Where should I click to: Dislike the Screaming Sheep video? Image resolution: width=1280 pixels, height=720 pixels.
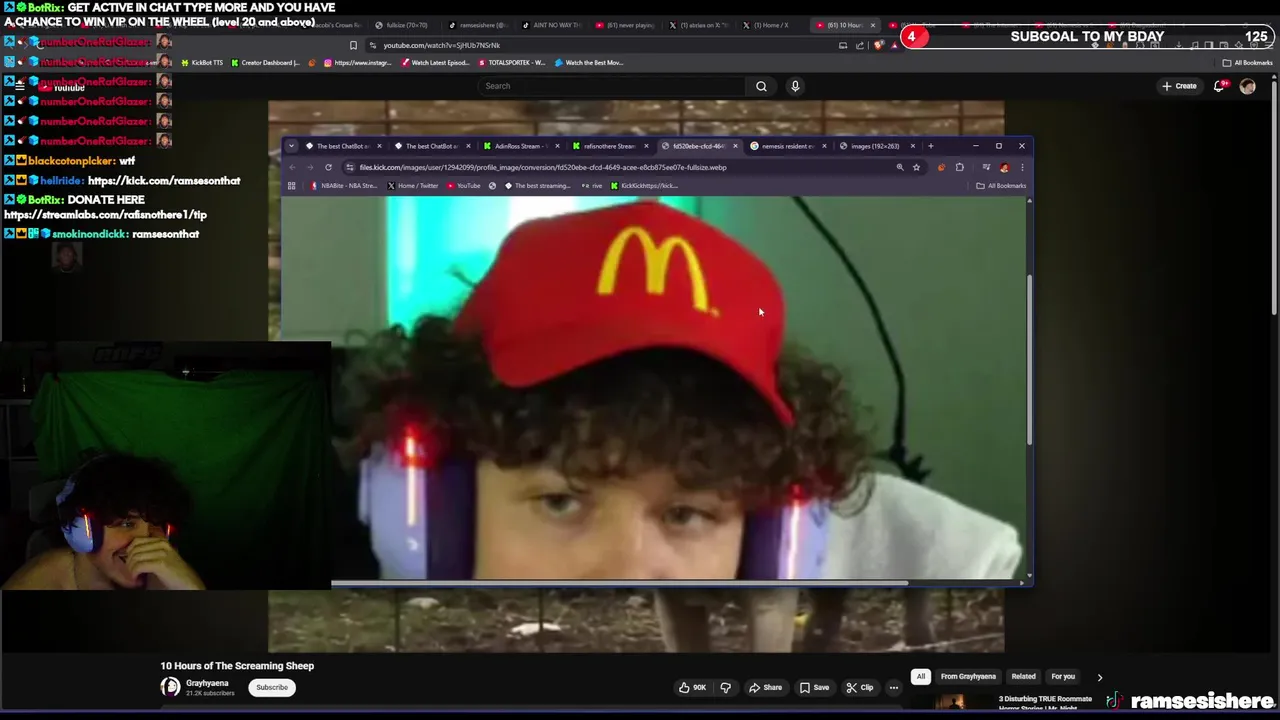click(726, 687)
